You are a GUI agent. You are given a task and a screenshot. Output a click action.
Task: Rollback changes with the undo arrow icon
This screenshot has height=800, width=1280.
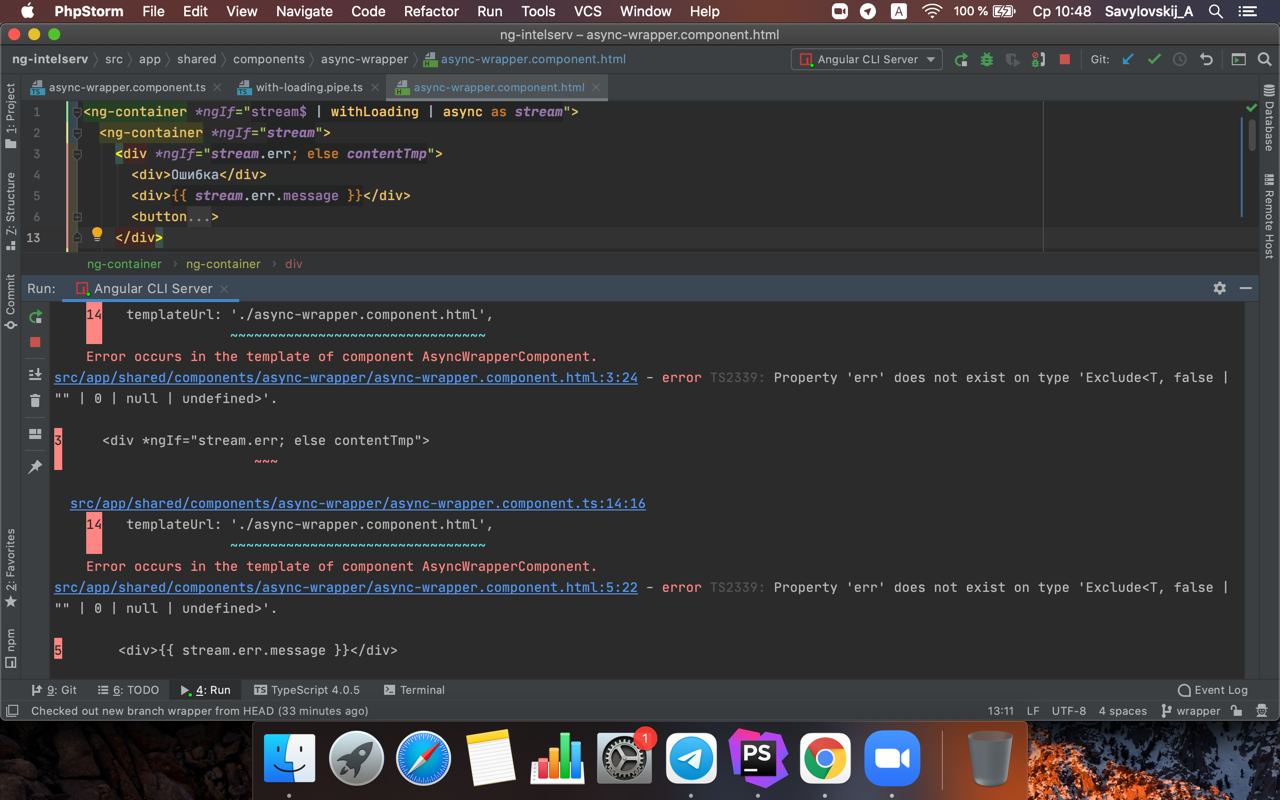pos(1206,59)
